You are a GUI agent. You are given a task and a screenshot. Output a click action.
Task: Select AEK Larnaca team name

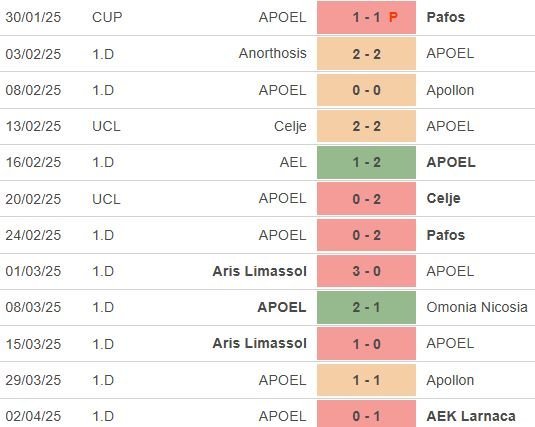471,416
